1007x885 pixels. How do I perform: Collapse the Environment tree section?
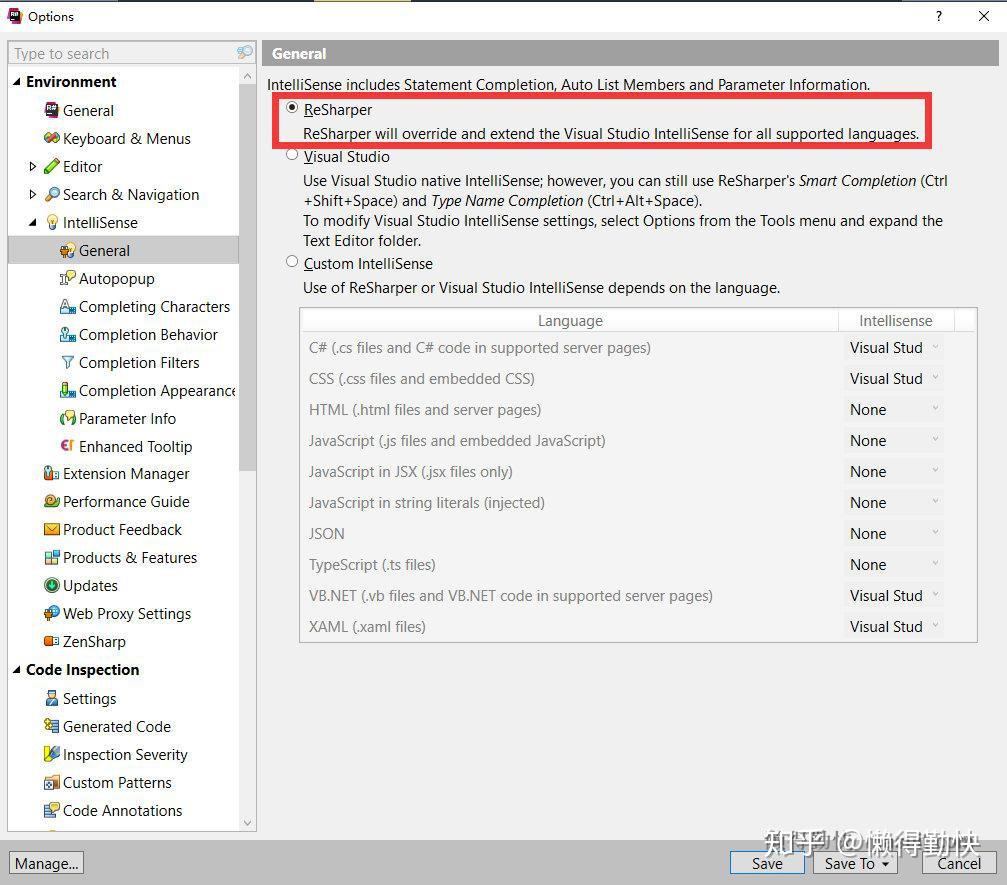(x=15, y=81)
